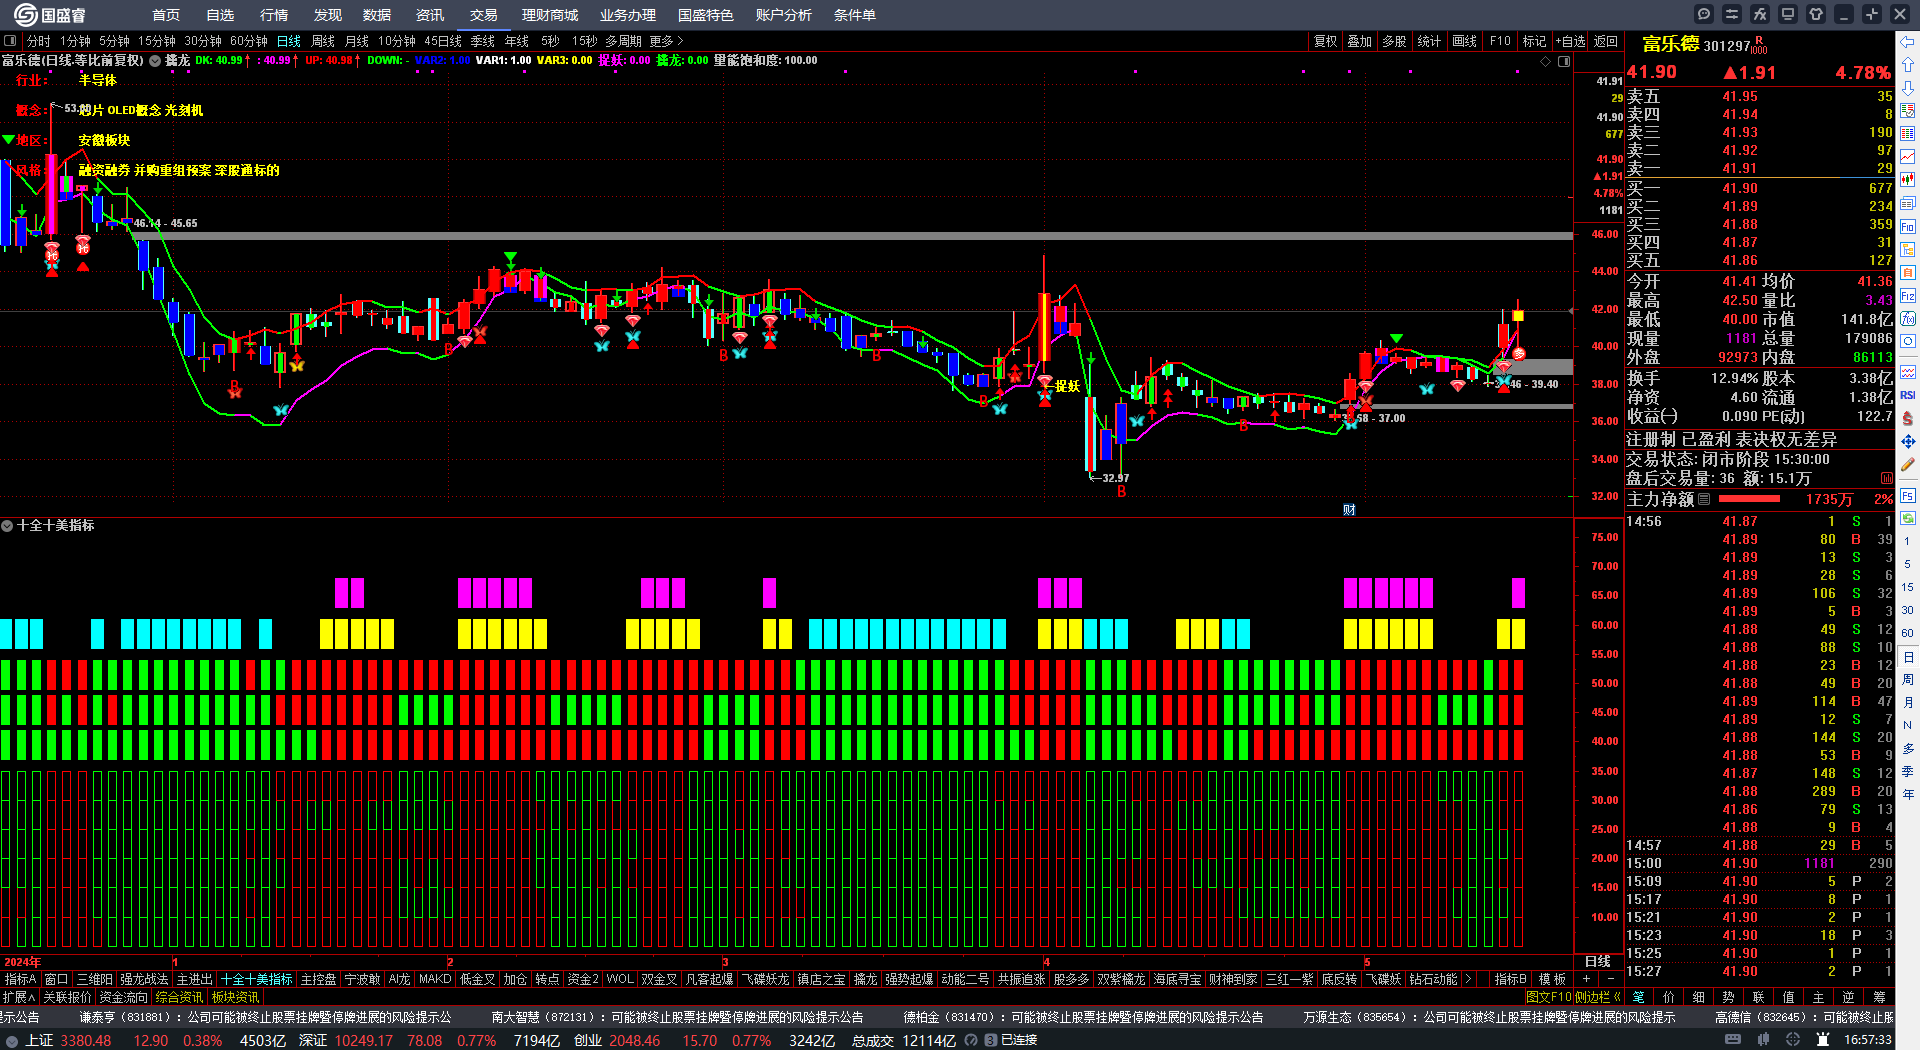Select the 筹 tab in quote panel
Image resolution: width=1920 pixels, height=1050 pixels.
pyautogui.click(x=1879, y=997)
